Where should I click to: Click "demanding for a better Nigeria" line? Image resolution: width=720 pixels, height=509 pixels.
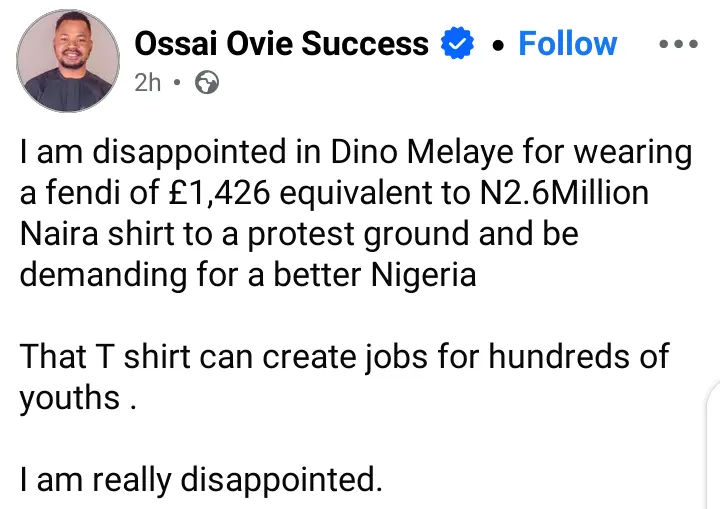point(248,274)
